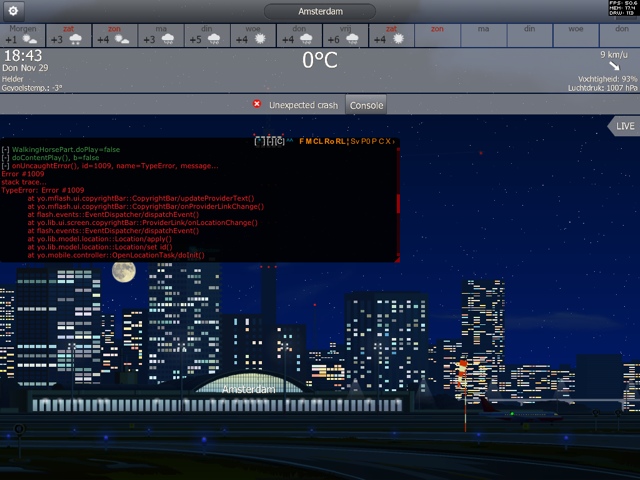The image size is (640, 480).
Task: Click the console resize corner handle
Action: tap(397, 259)
